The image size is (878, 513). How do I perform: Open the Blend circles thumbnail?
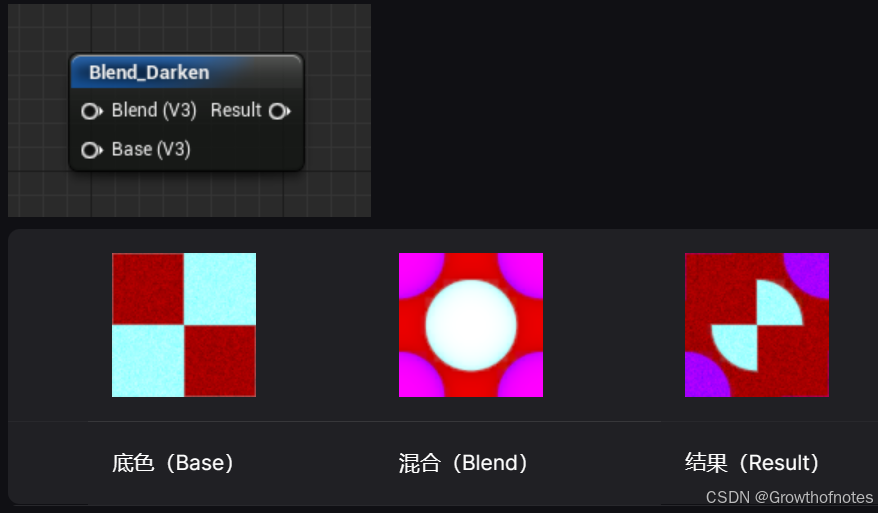[x=471, y=325]
